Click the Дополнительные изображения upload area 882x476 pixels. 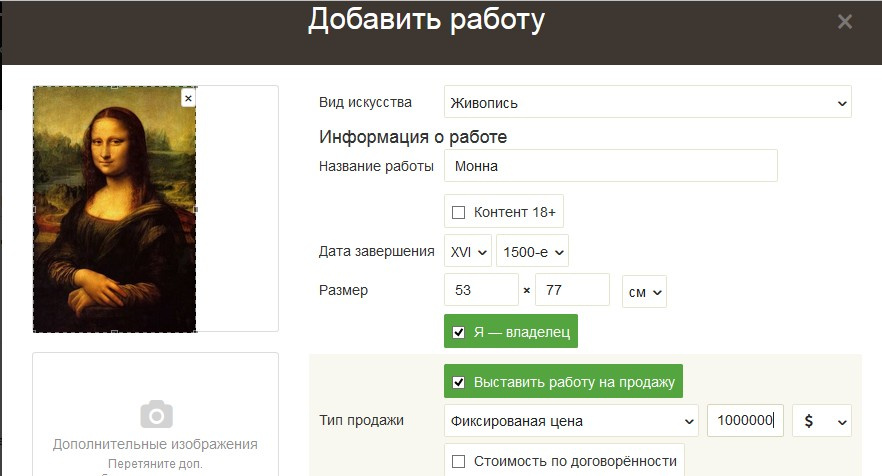155,430
